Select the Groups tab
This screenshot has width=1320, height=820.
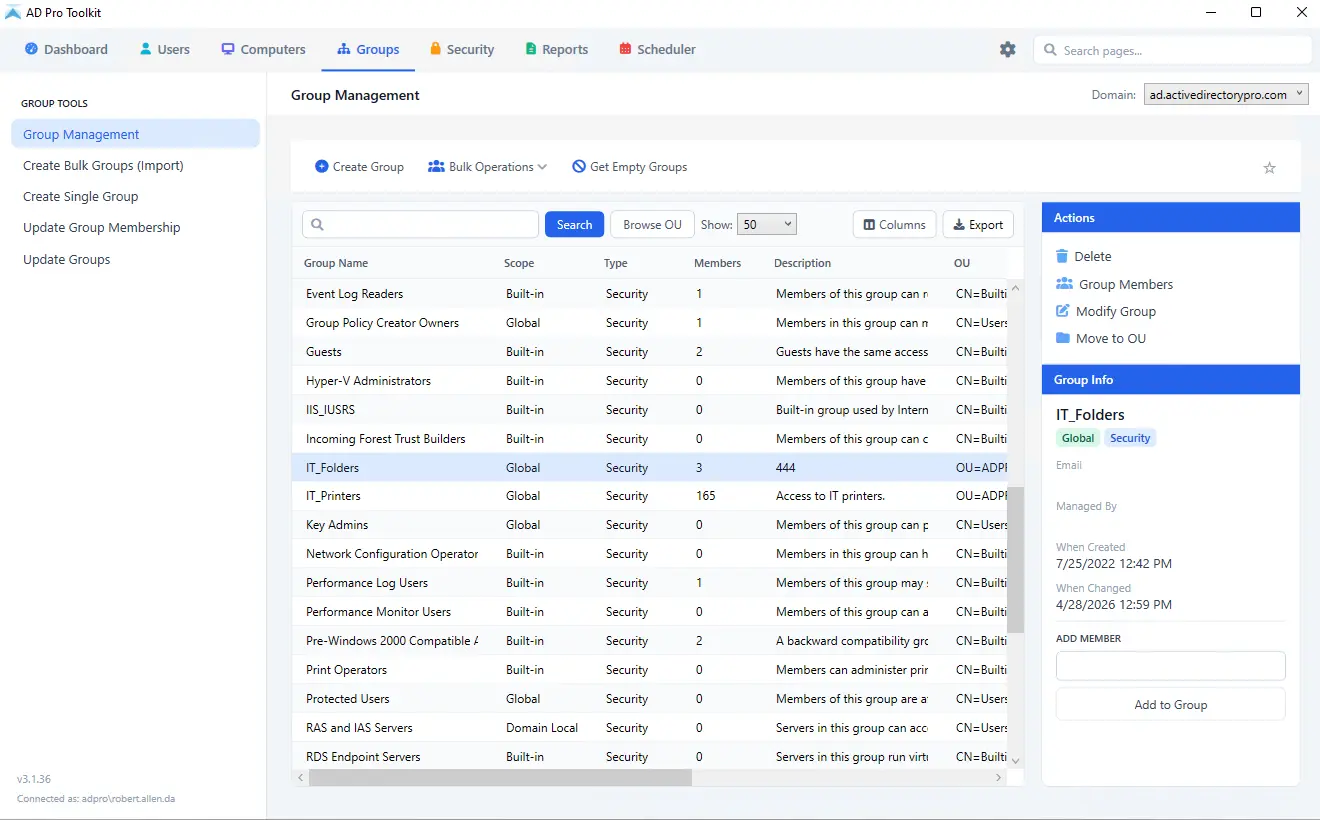click(x=368, y=49)
